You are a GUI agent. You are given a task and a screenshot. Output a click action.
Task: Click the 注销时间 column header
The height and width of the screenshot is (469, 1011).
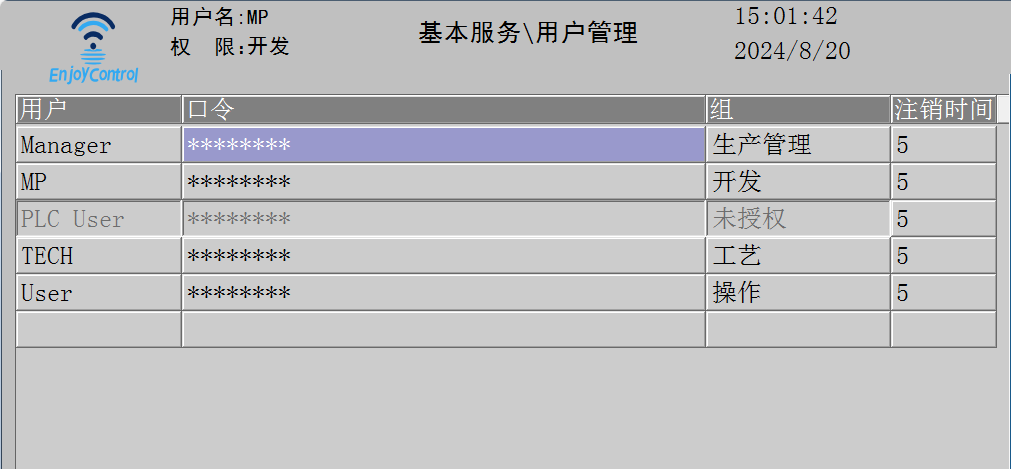(942, 109)
